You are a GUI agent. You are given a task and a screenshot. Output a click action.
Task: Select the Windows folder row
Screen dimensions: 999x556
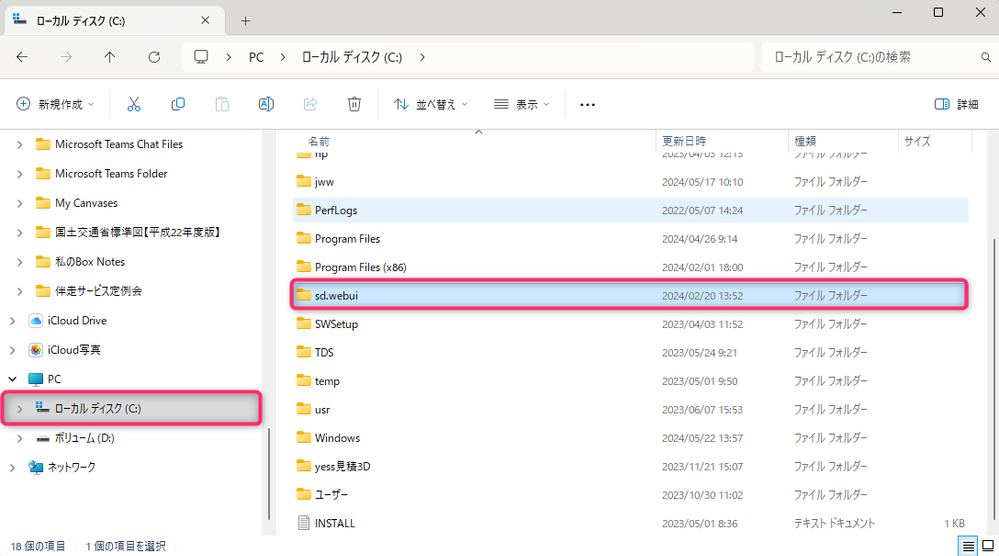(x=631, y=438)
